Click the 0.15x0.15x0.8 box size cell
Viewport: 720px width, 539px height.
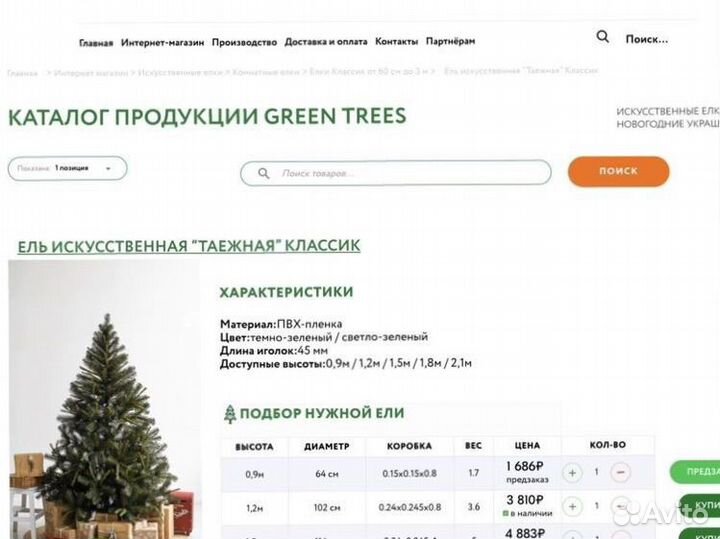point(410,473)
